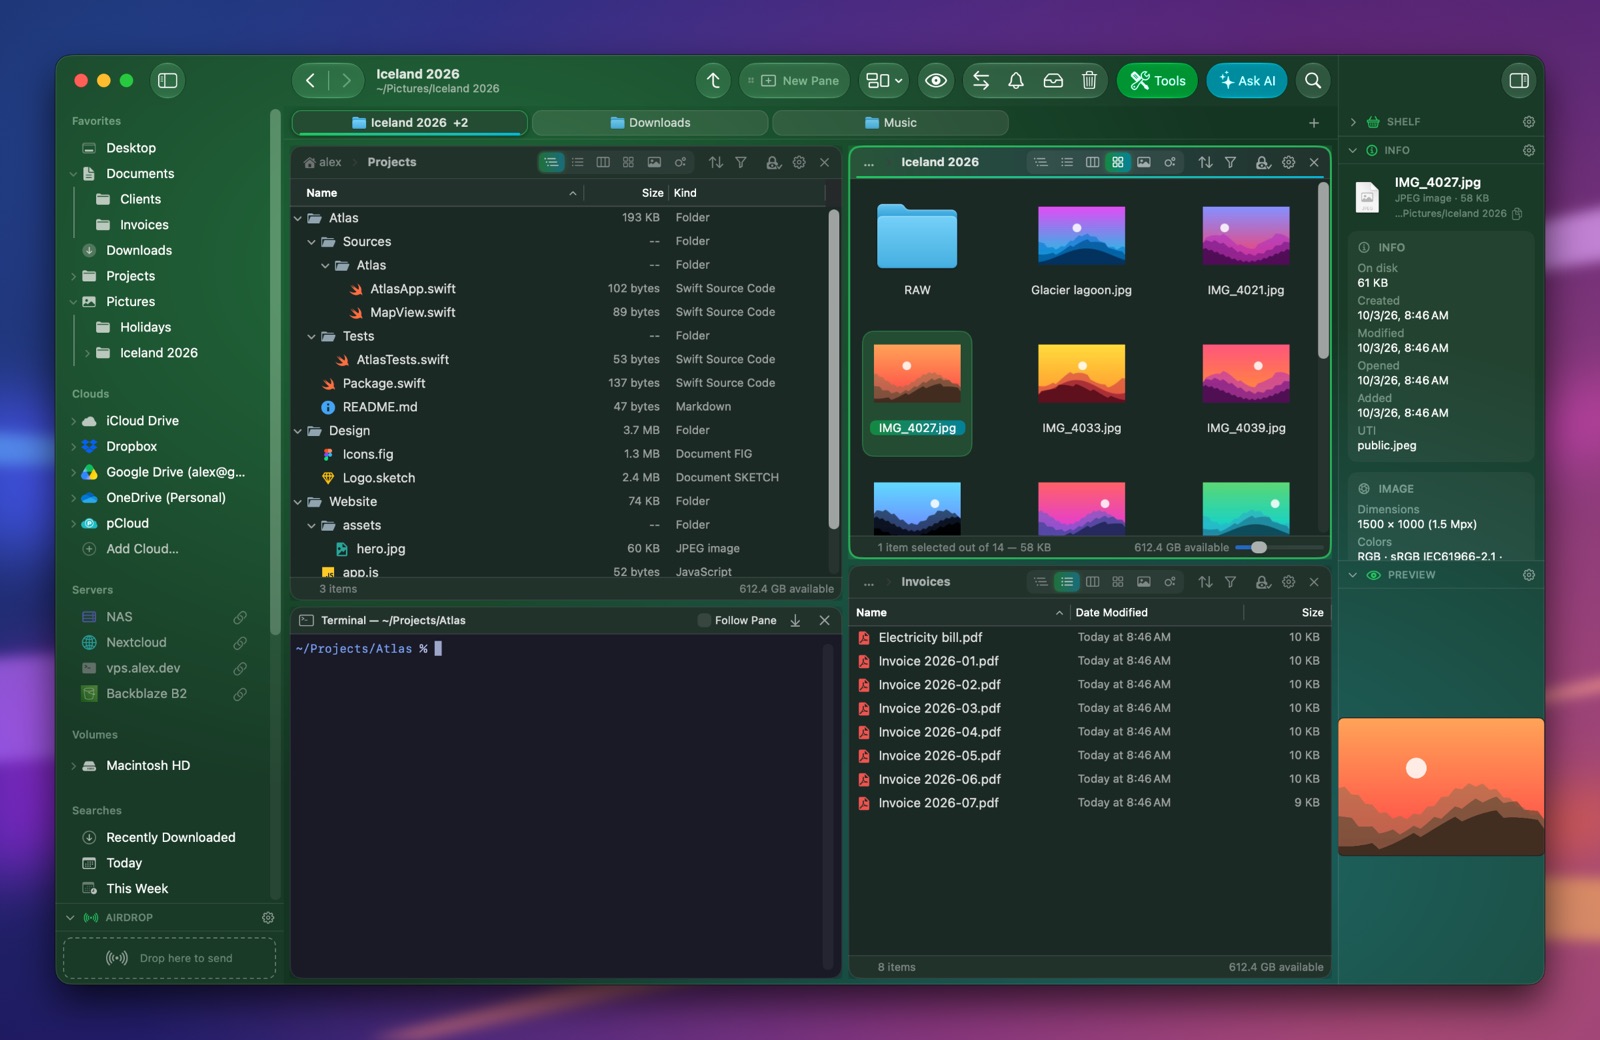Open filter icon in Projects pane
The image size is (1600, 1040).
[x=741, y=162]
